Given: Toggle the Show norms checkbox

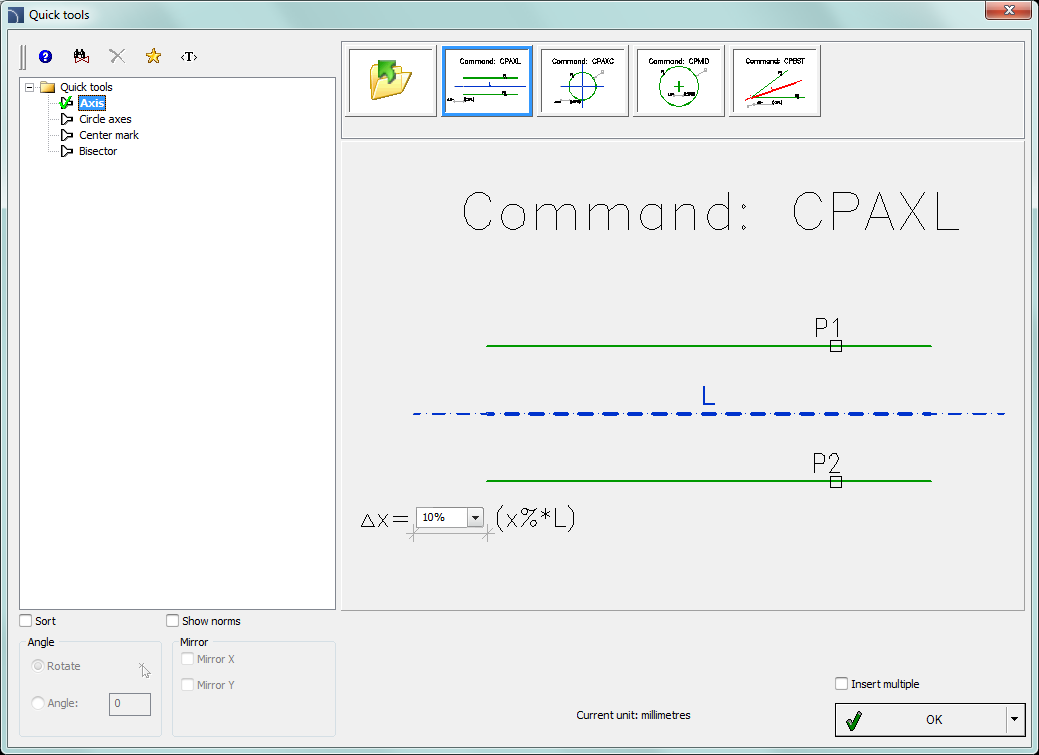Looking at the screenshot, I should point(173,621).
